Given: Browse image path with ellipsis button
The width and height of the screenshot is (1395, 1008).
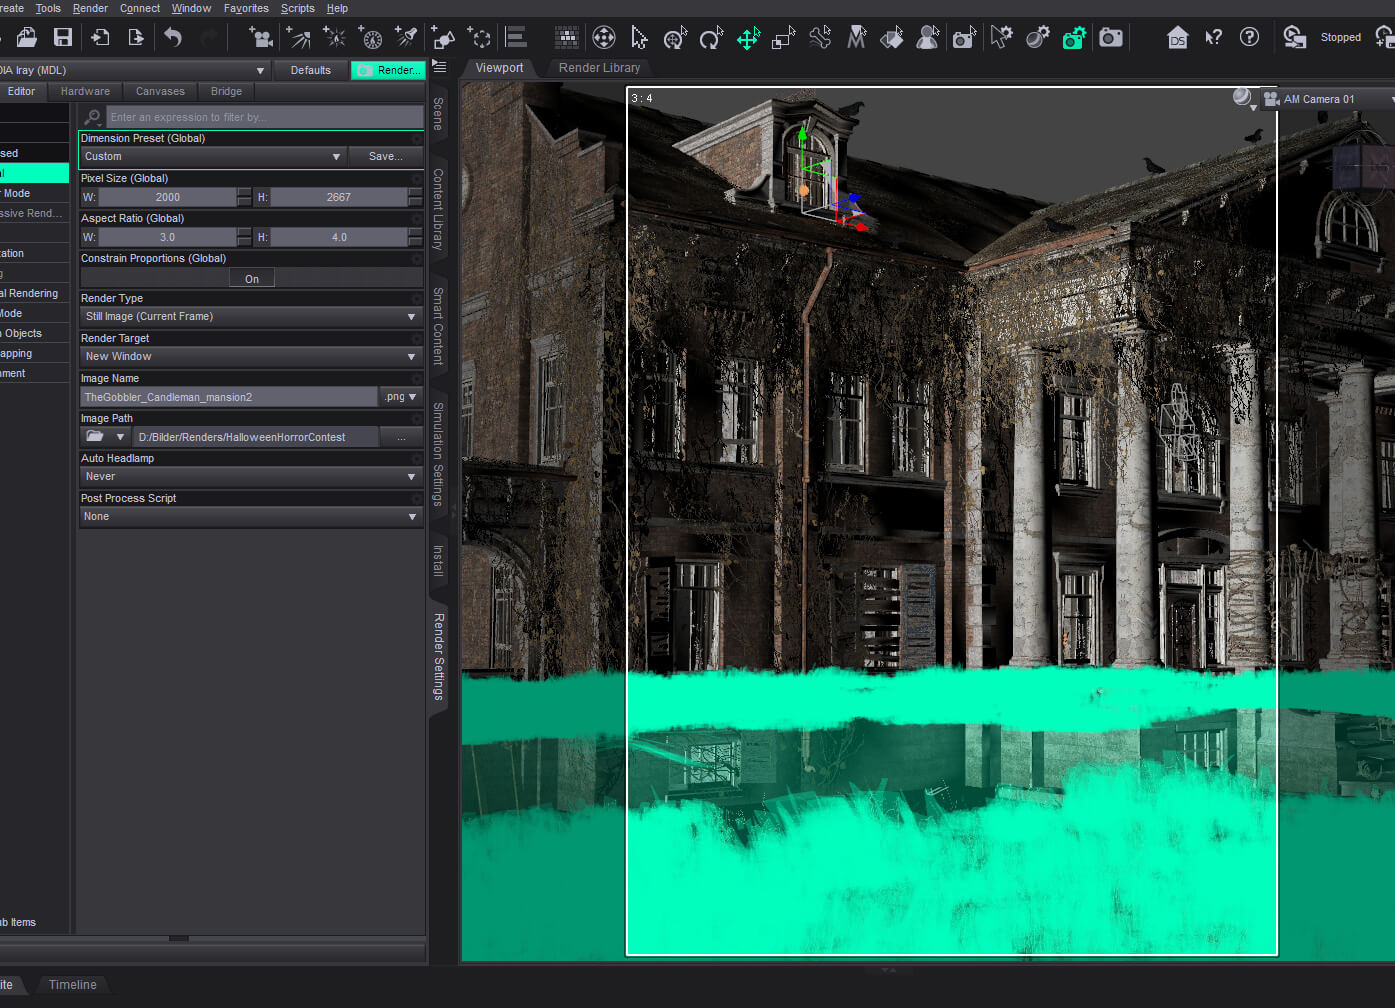Looking at the screenshot, I should coord(401,437).
